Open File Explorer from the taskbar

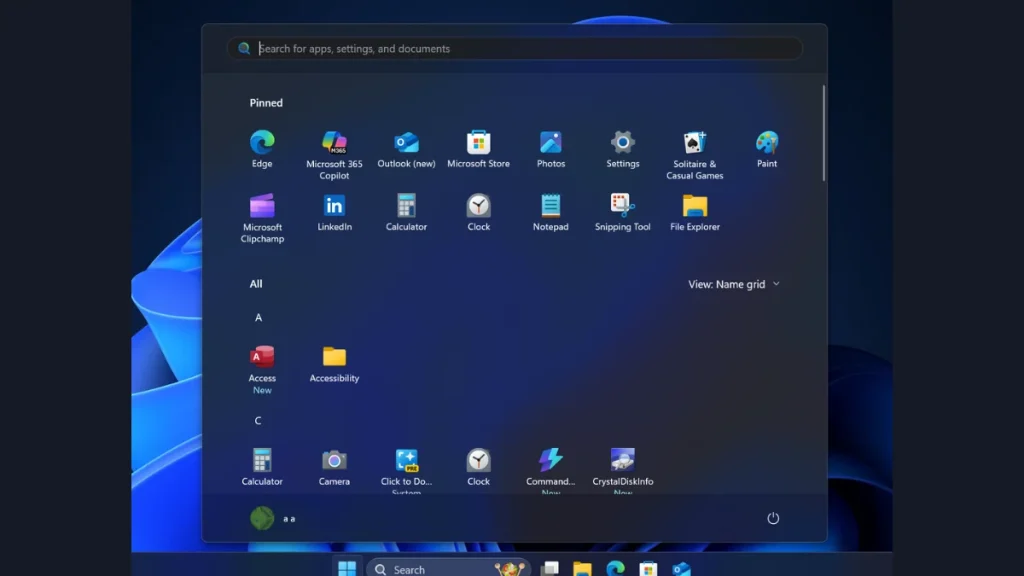(x=582, y=569)
